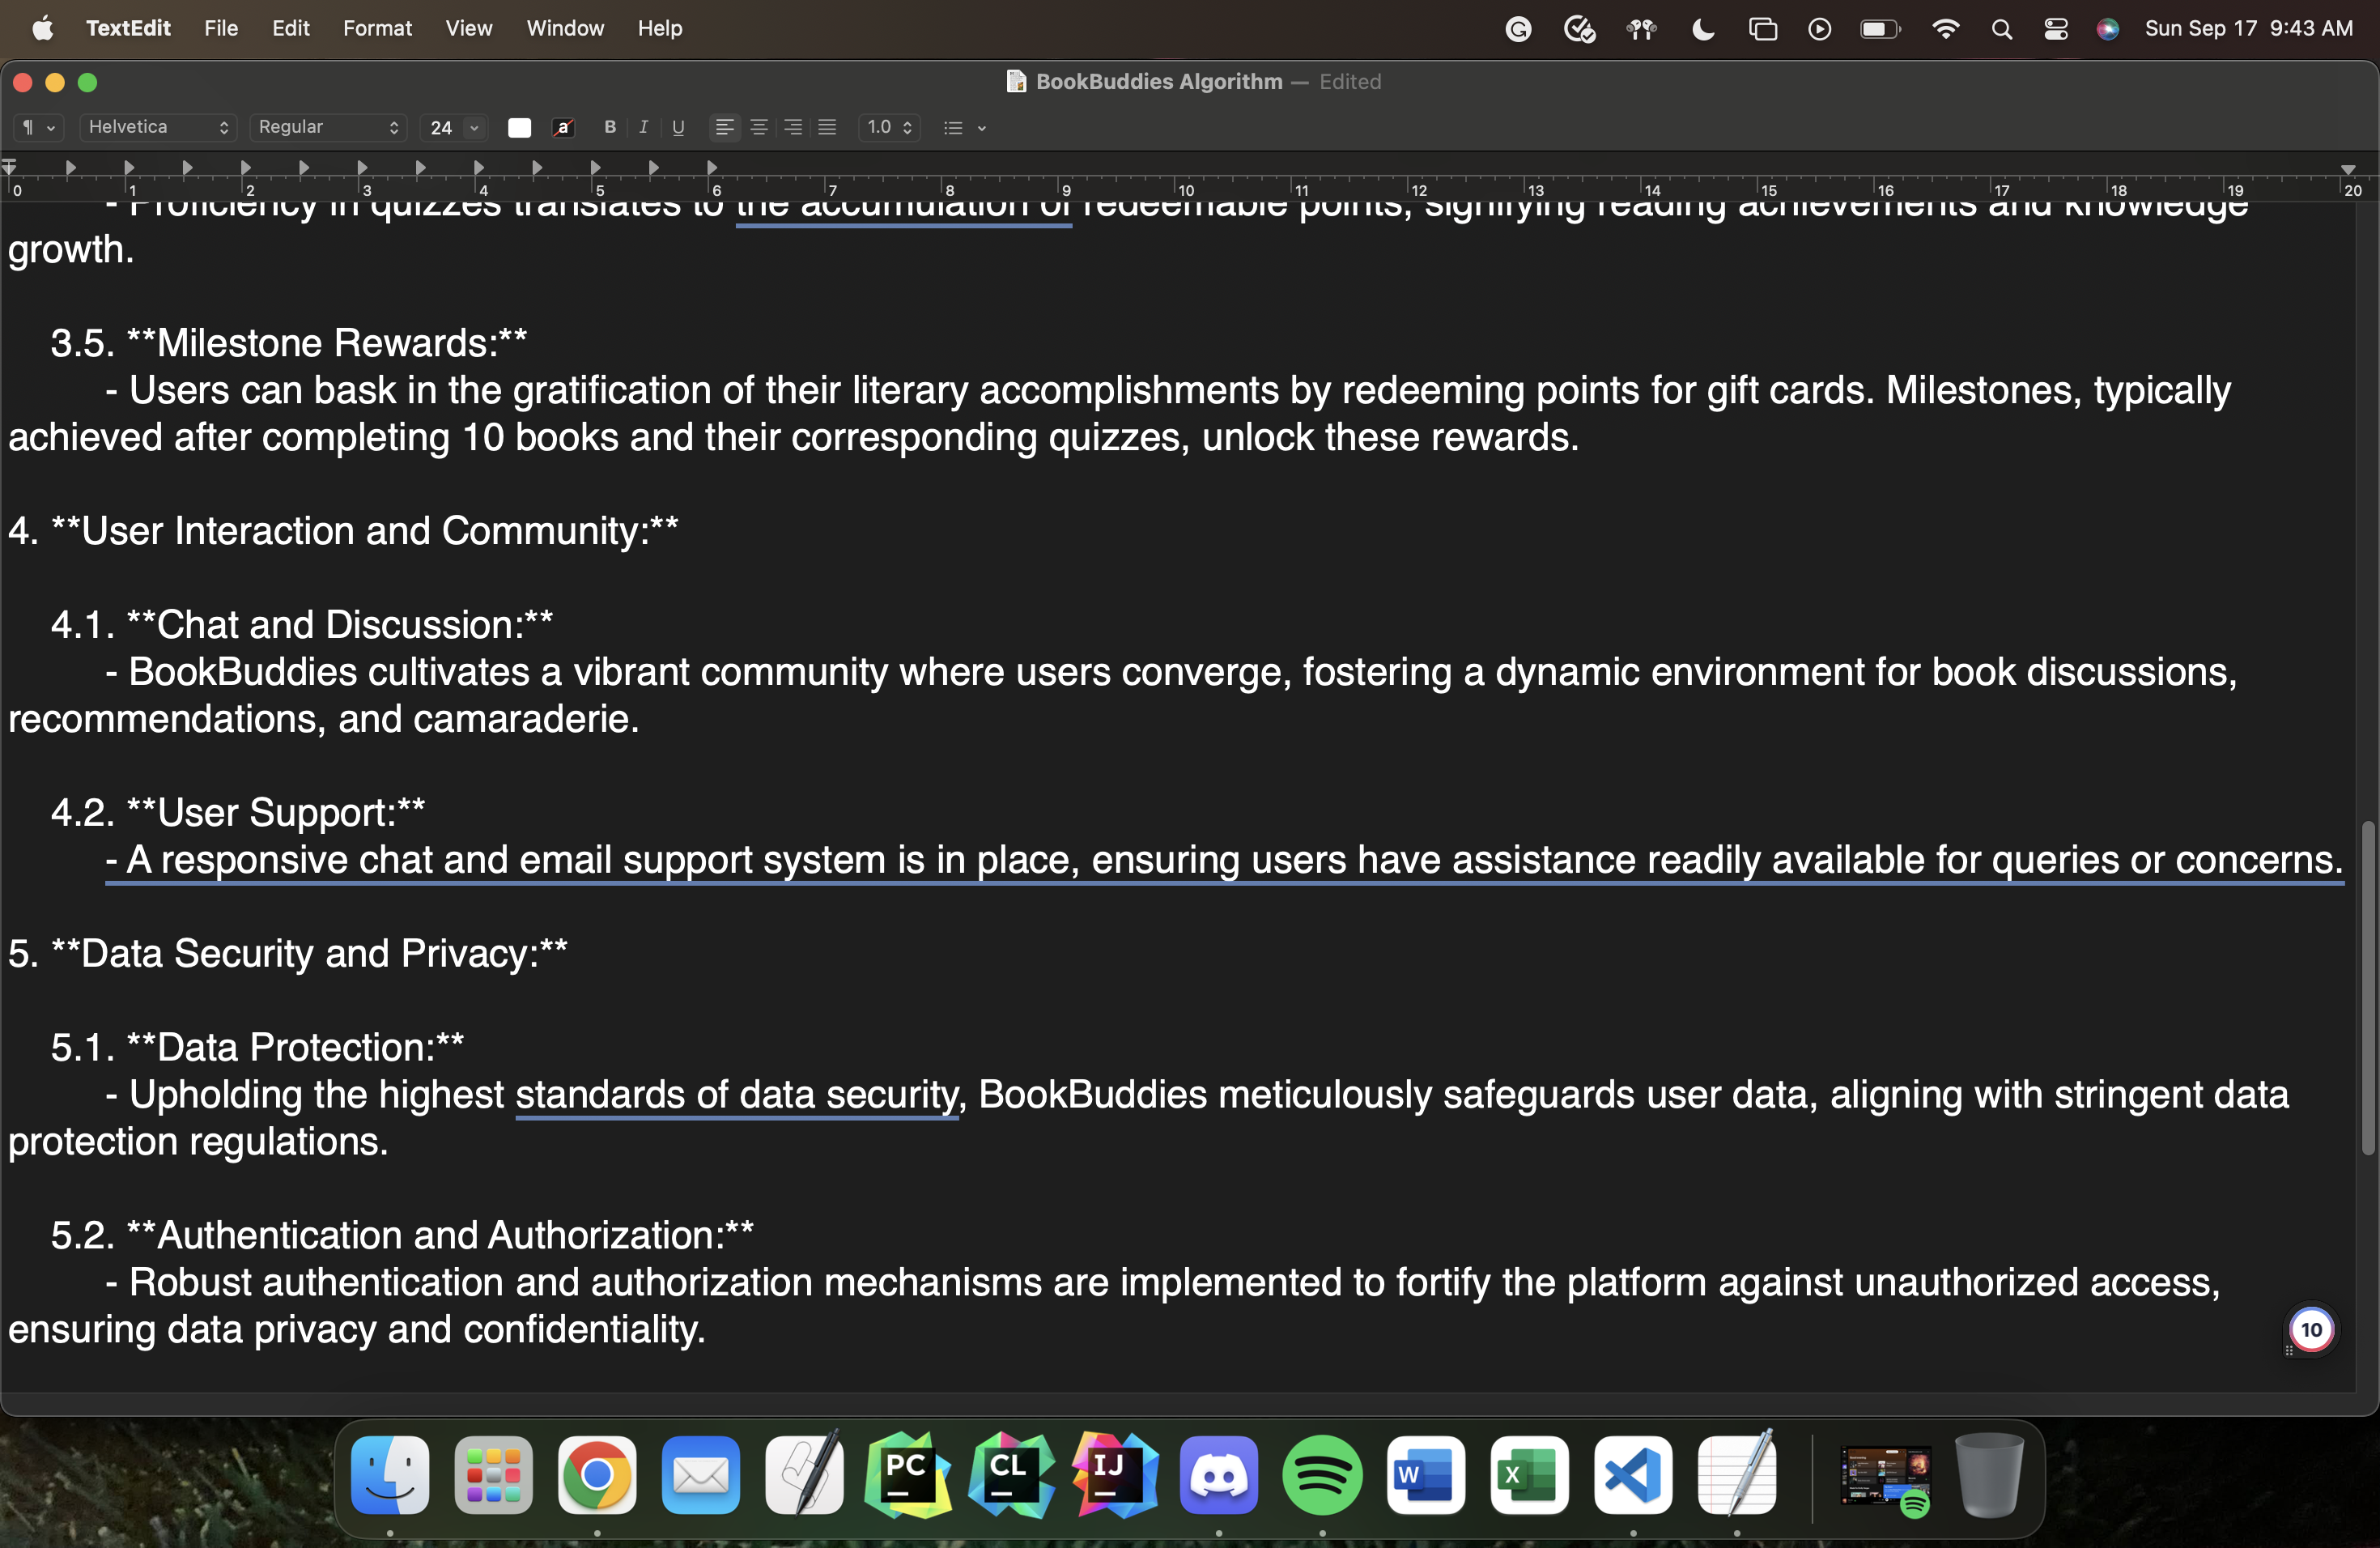
Task: Open Visual Studio Code from dock
Action: [1632, 1476]
